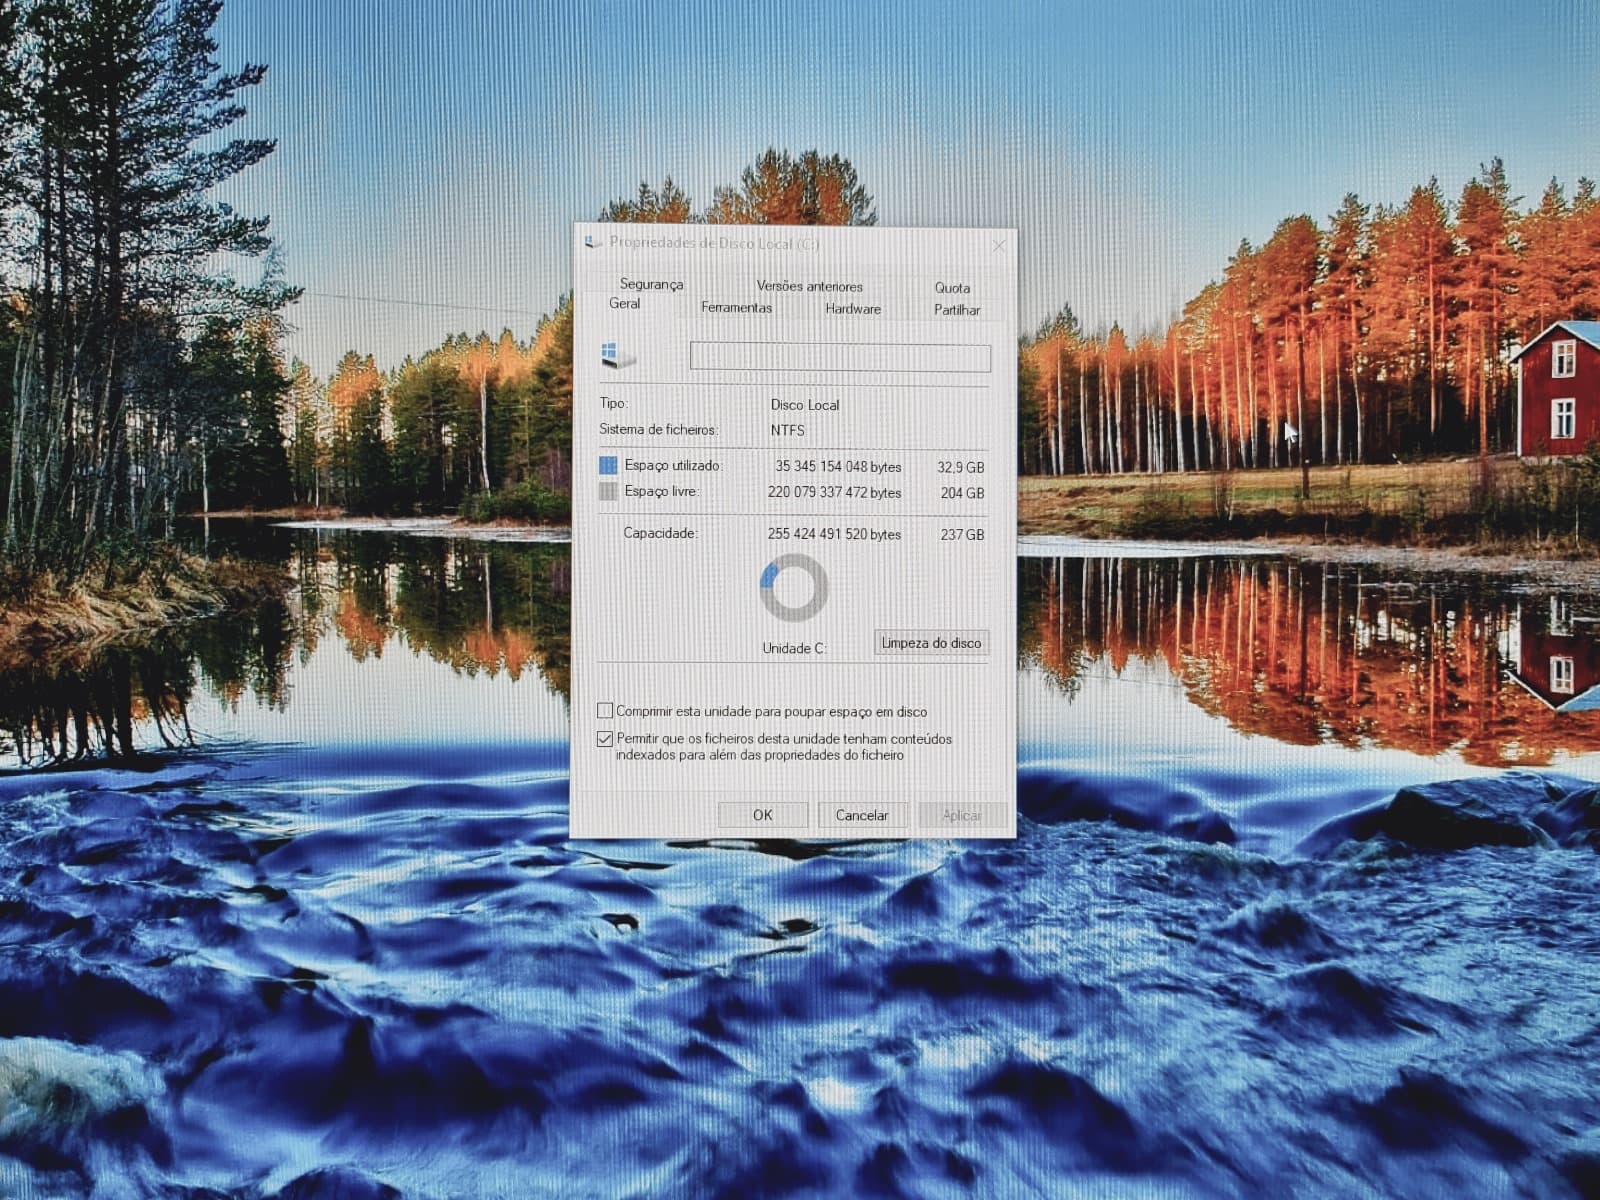Click the Windows drive icon
The image size is (1600, 1200).
pyautogui.click(x=617, y=355)
